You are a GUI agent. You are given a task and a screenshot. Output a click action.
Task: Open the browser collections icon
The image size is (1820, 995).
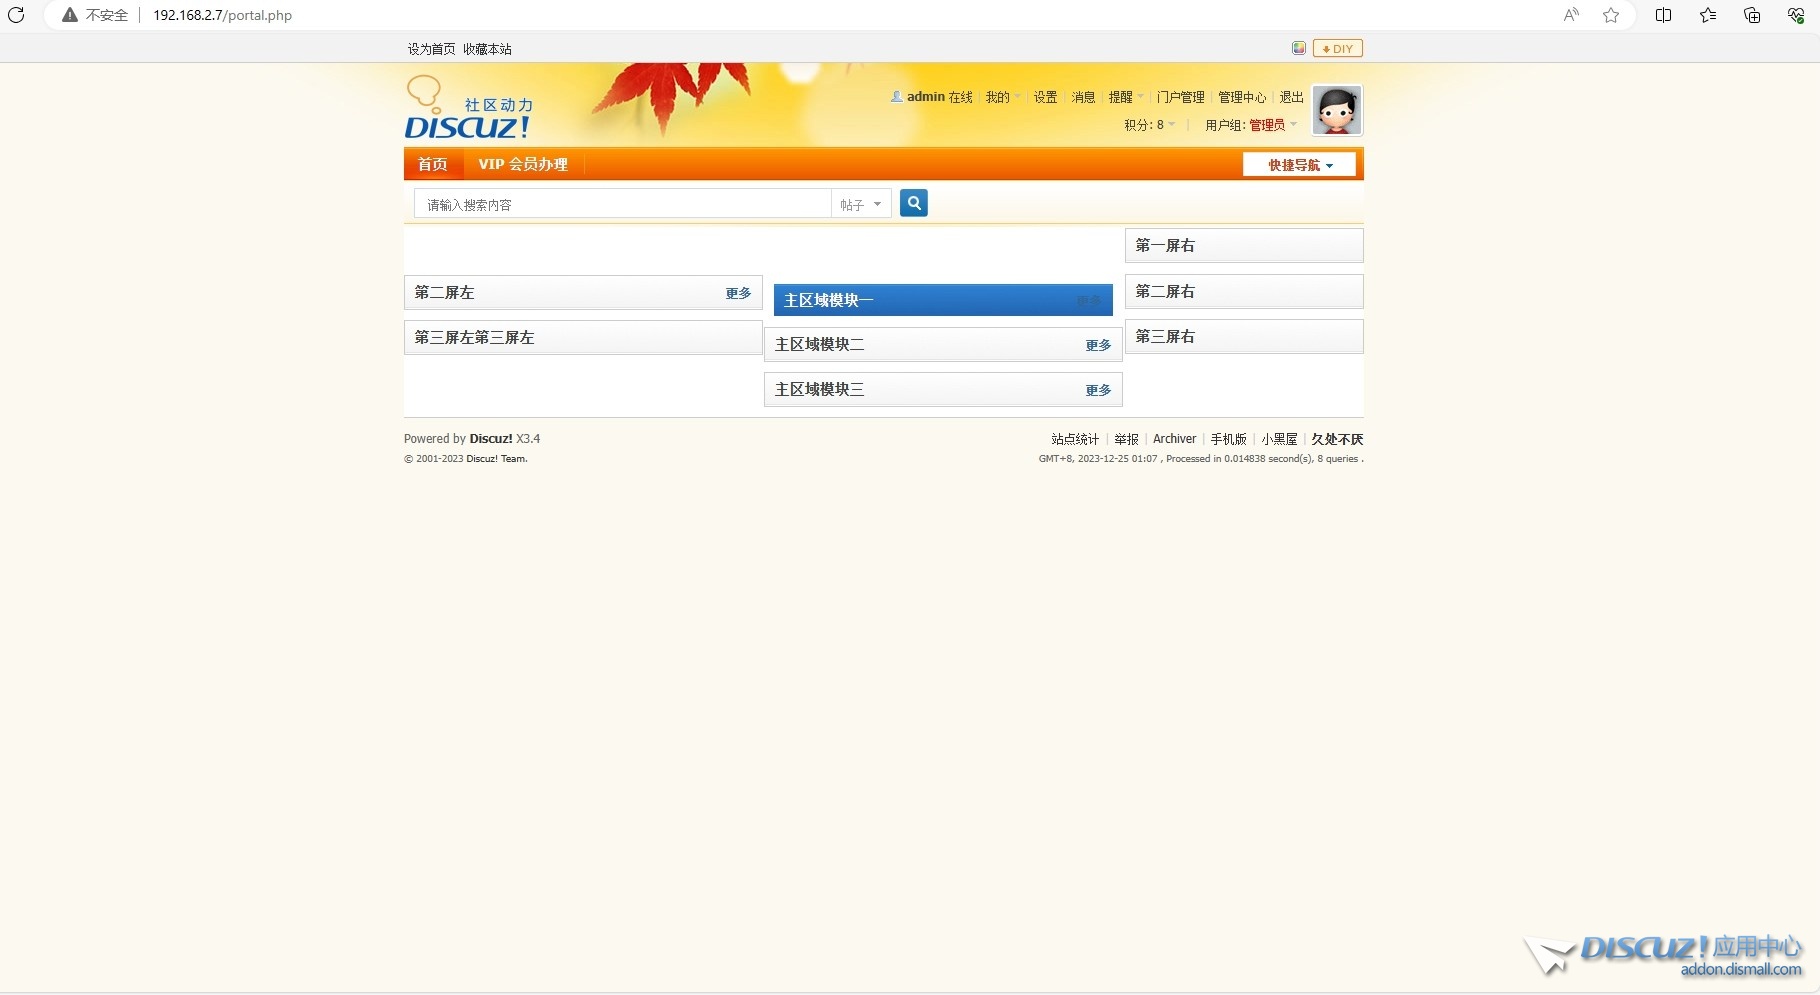click(1752, 15)
